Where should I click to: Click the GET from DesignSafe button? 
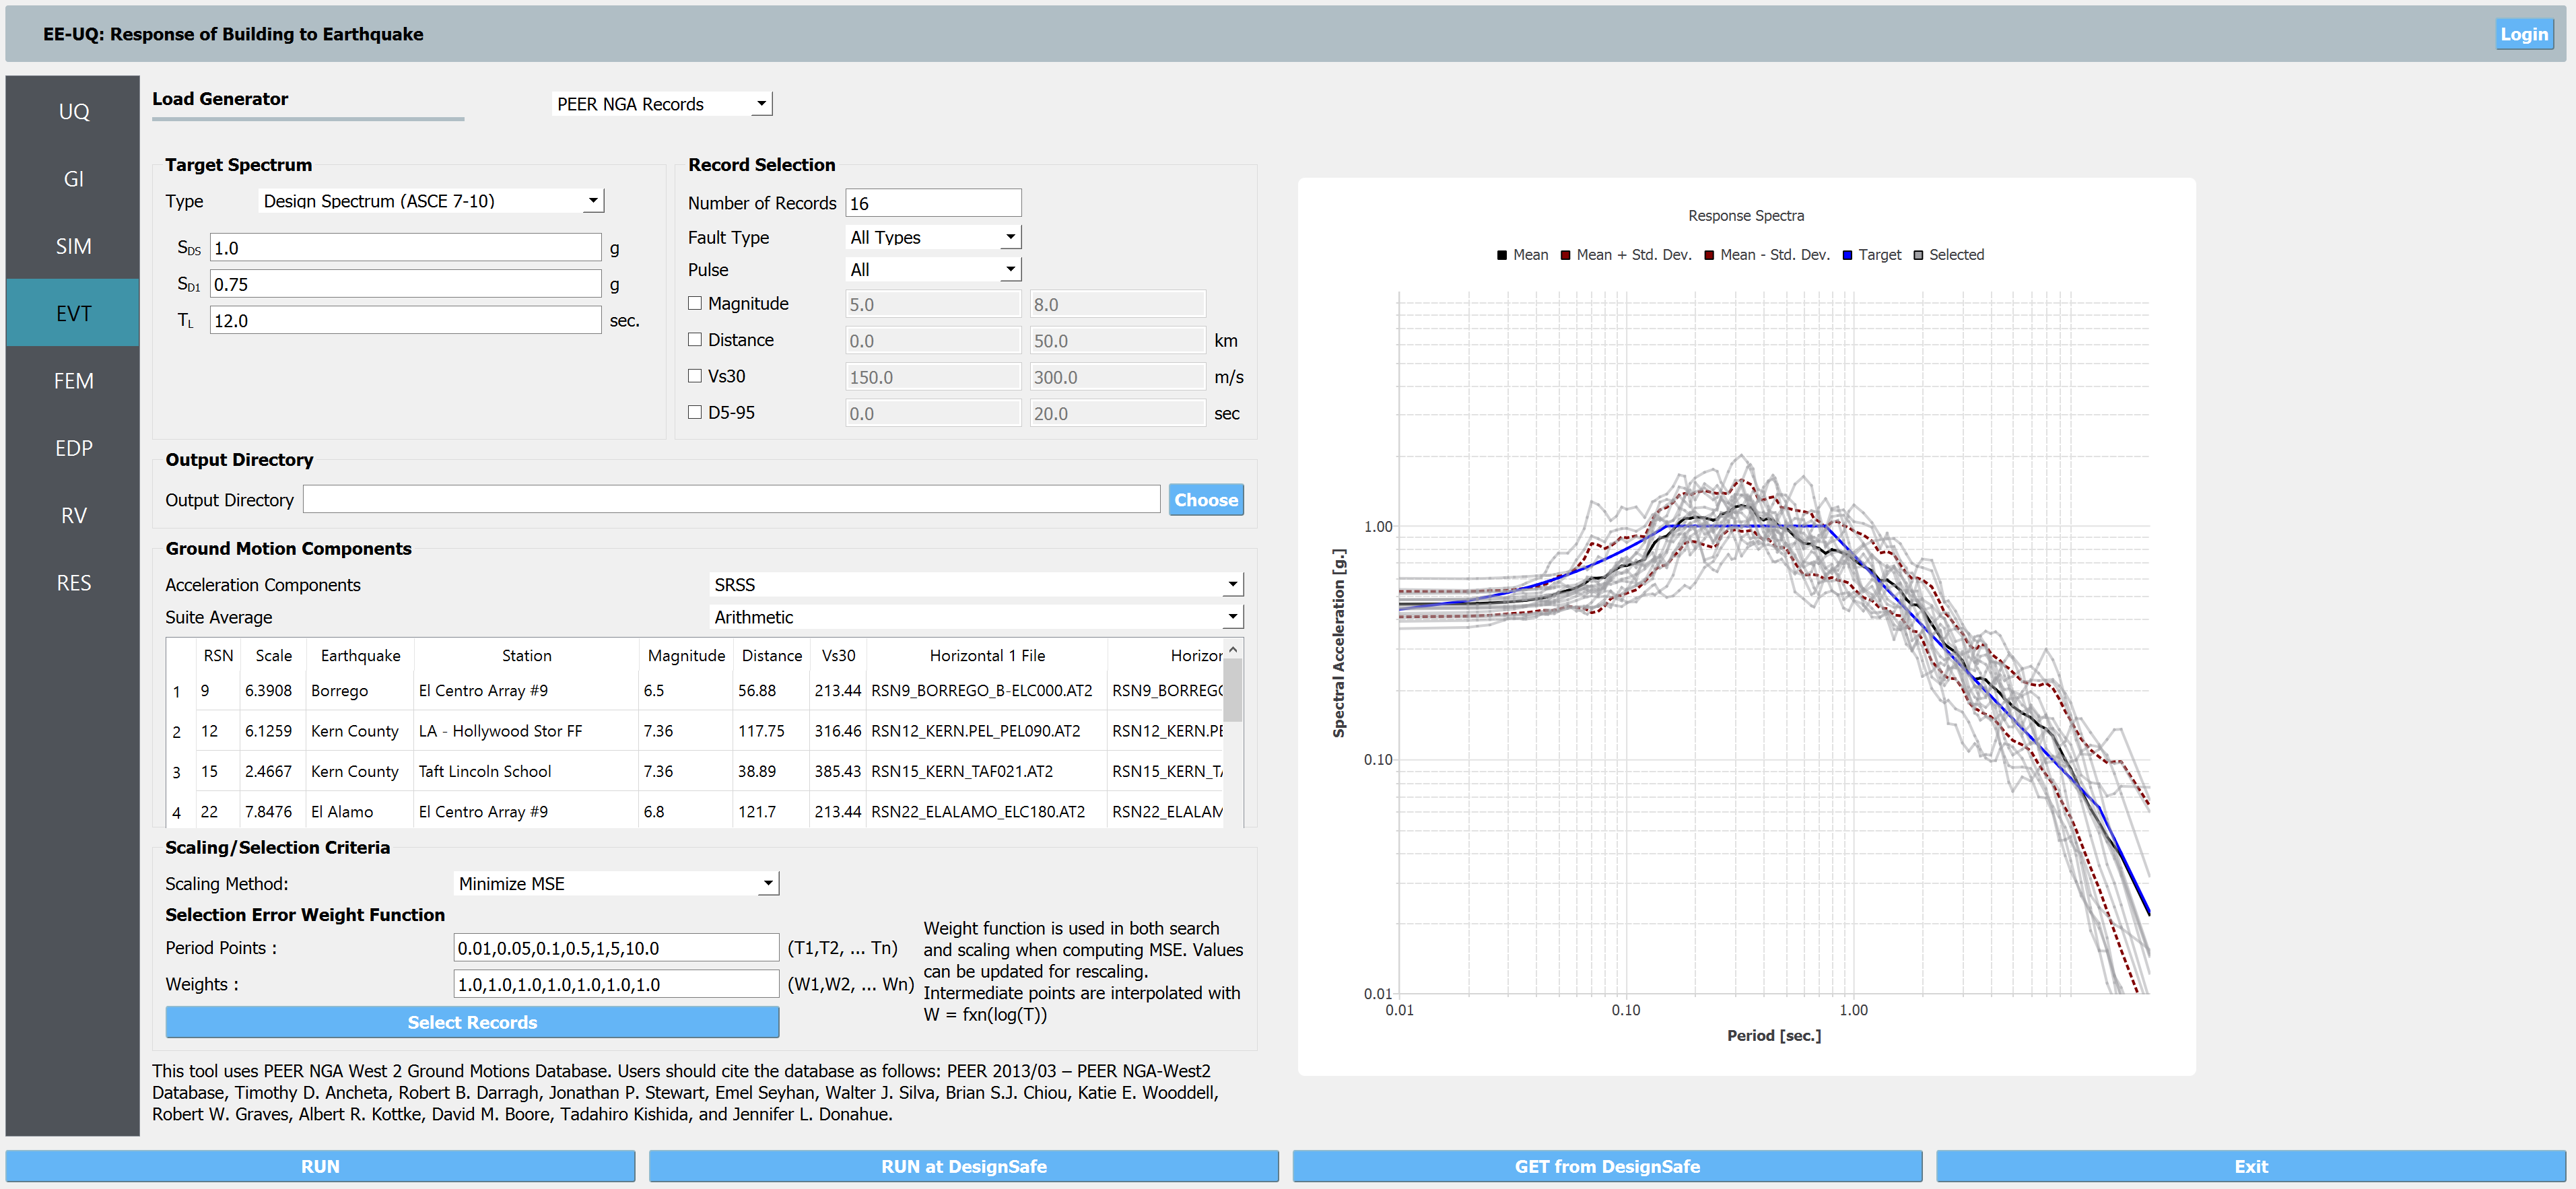pyautogui.click(x=1607, y=1166)
